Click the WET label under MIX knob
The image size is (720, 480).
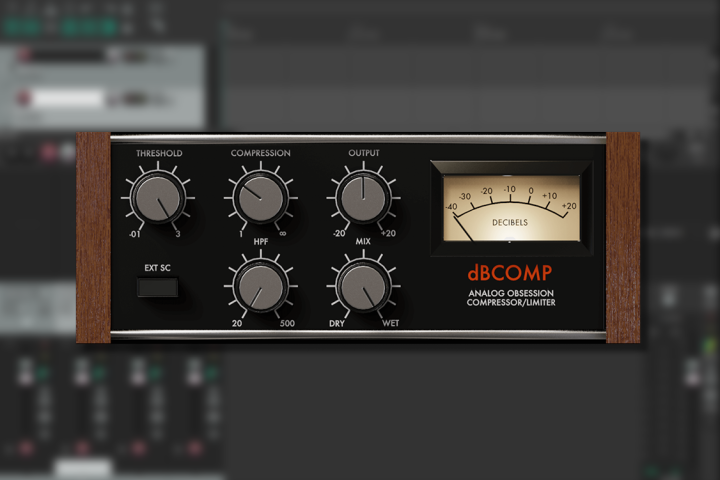click(391, 323)
